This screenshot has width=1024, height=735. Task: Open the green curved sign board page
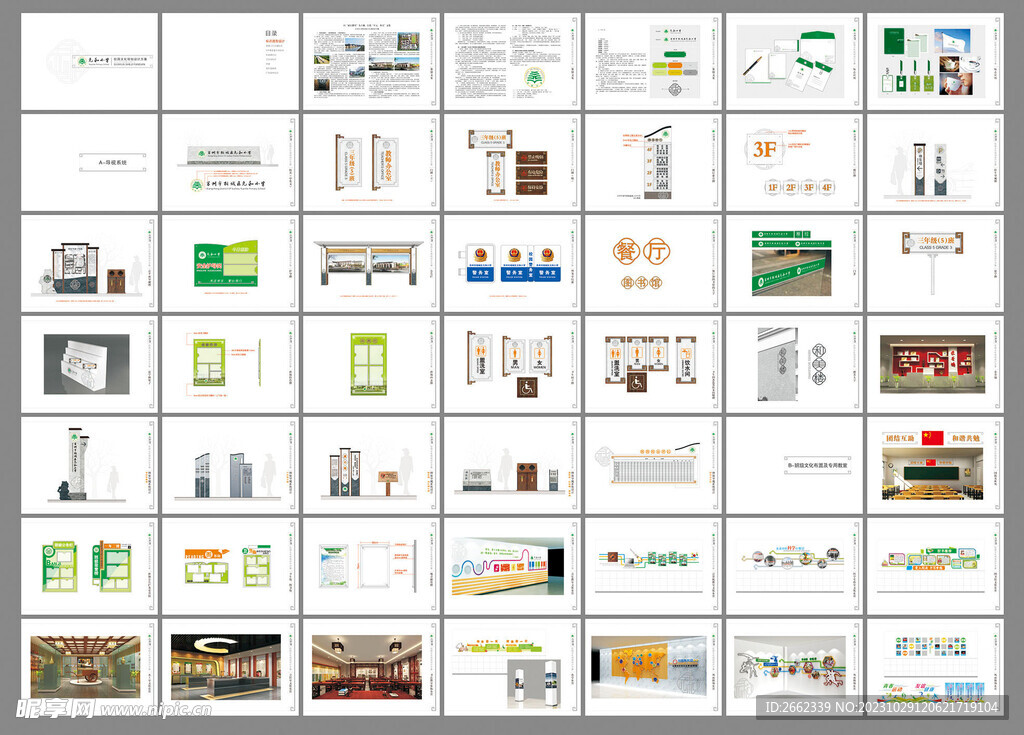tap(231, 263)
